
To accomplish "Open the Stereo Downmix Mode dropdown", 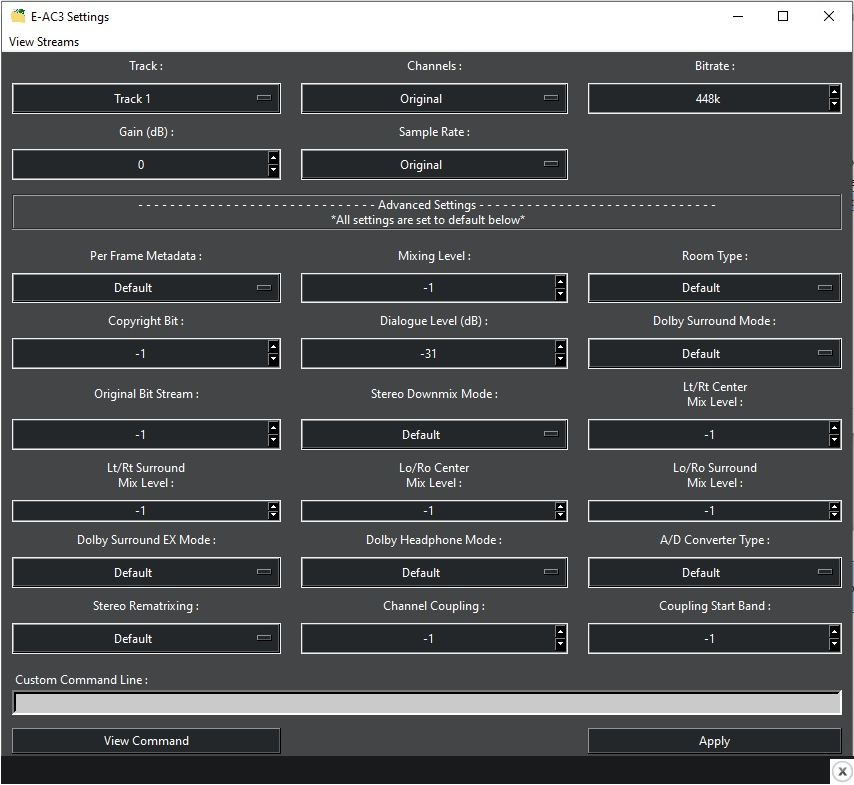I will [434, 435].
